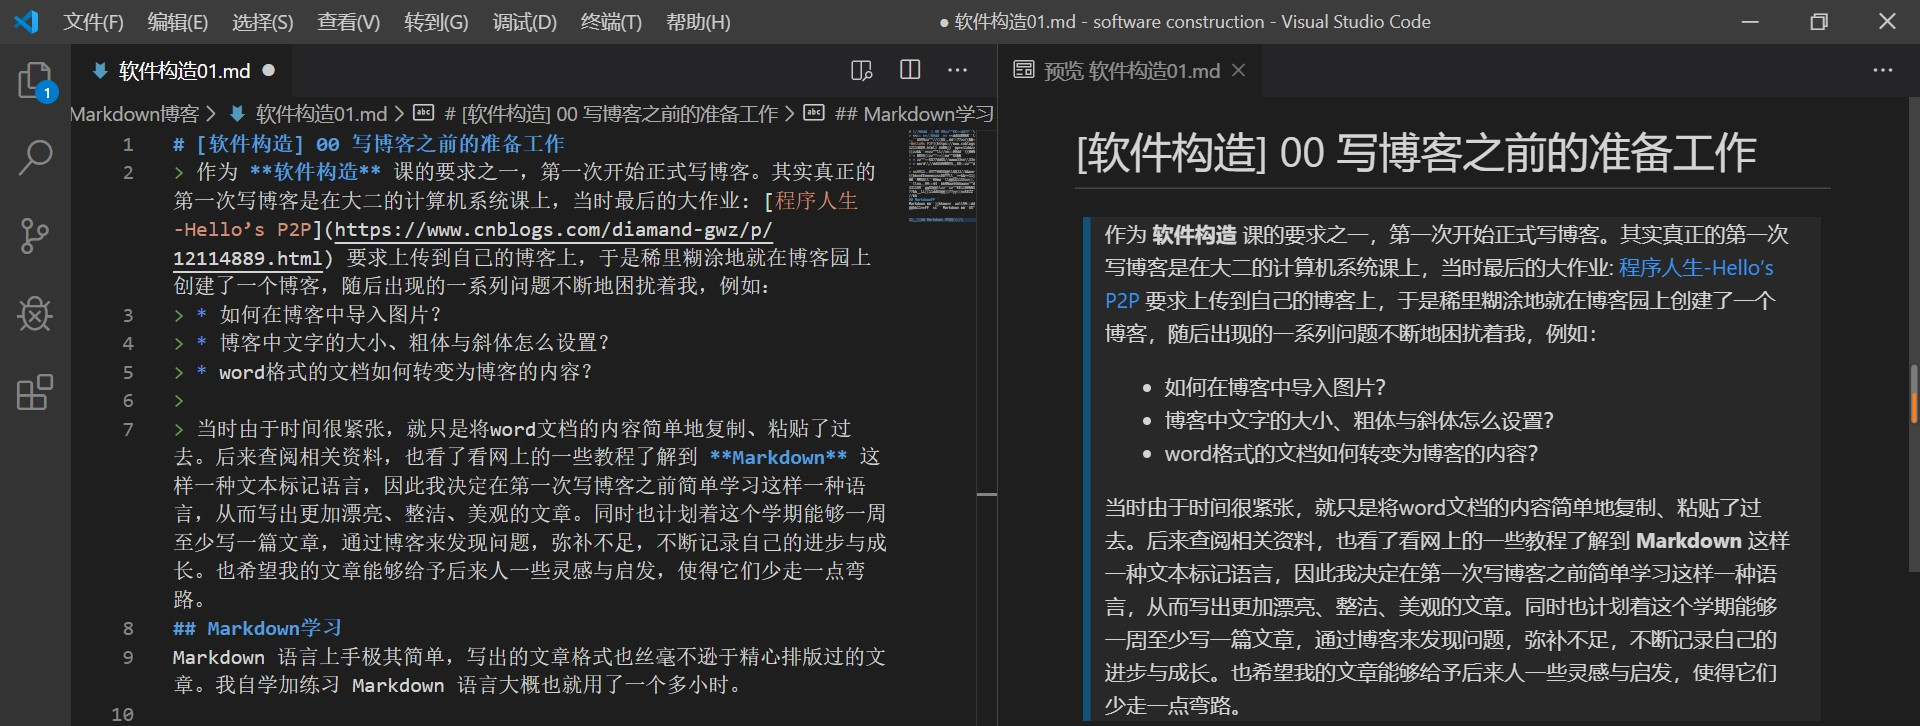Click the editor minimap thumbnail
The height and width of the screenshot is (726, 1920).
942,175
